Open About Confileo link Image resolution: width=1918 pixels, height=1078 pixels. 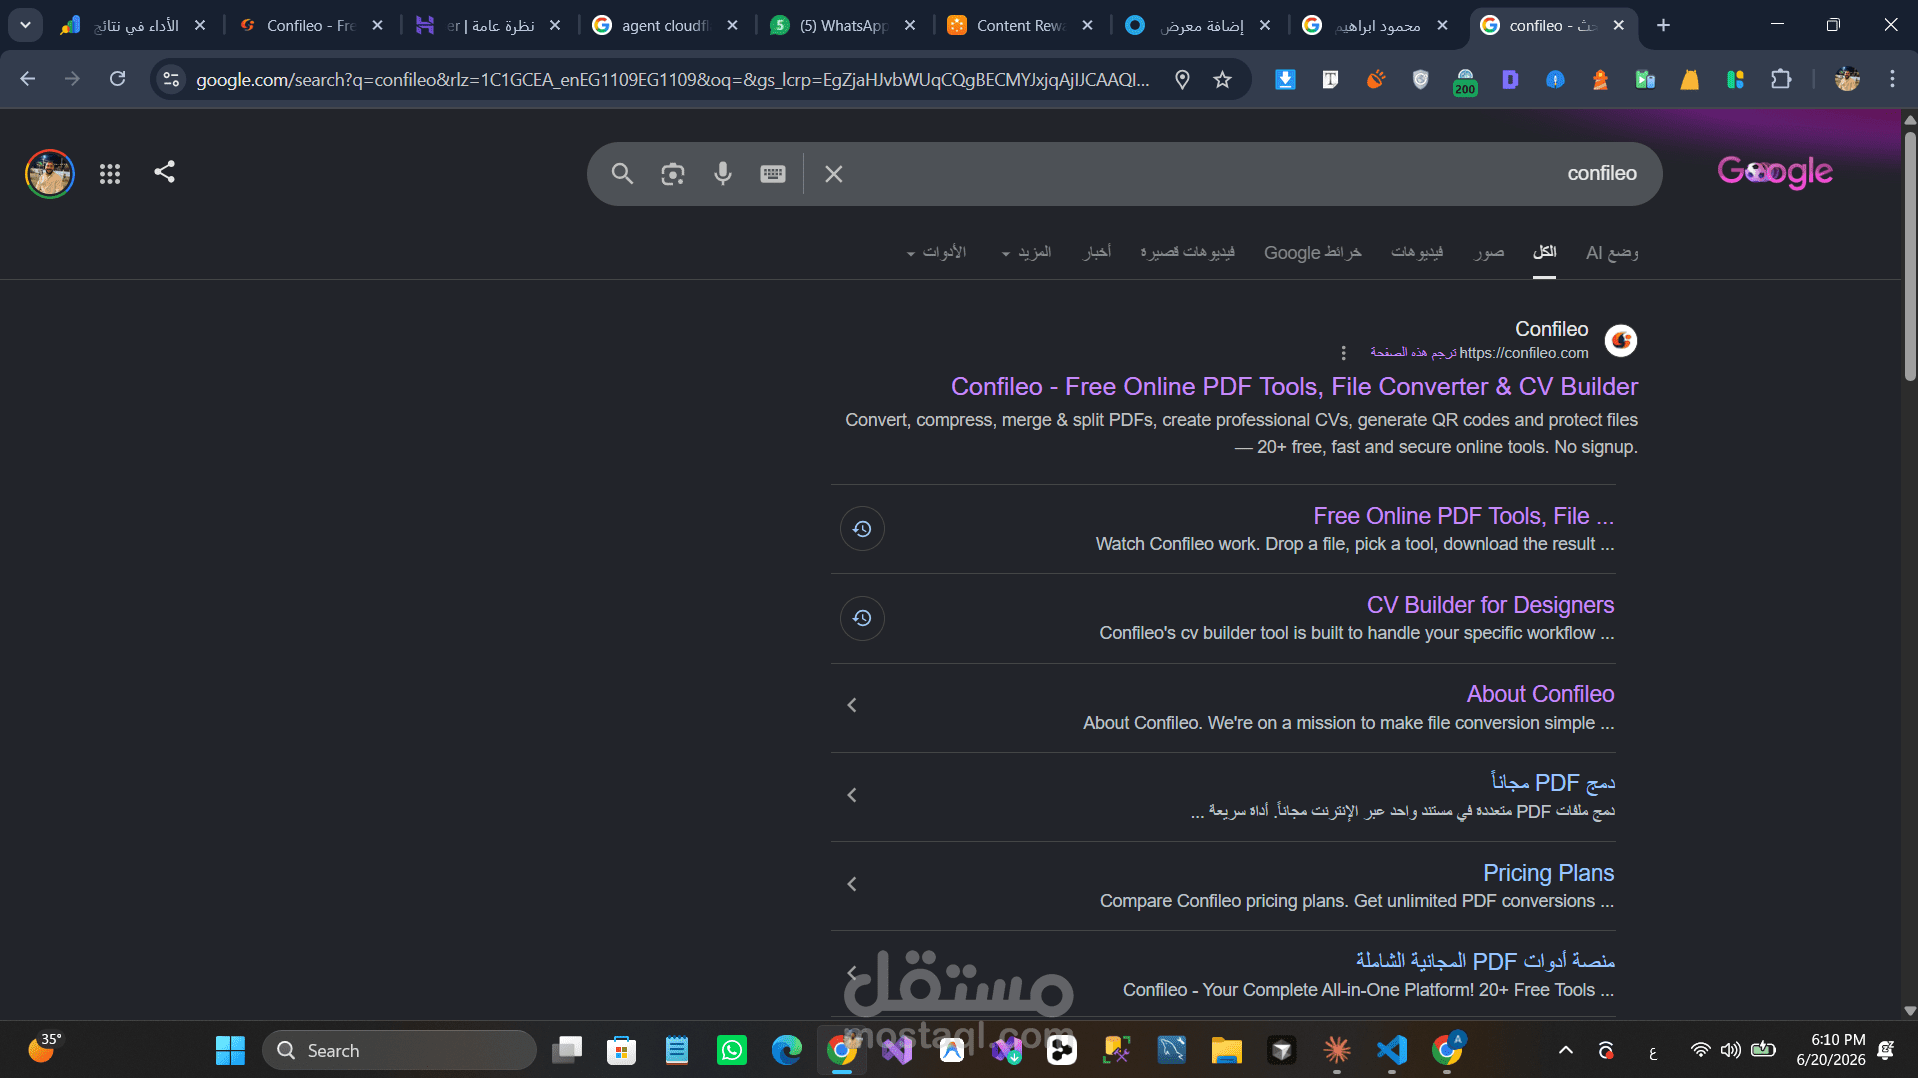[x=1540, y=694]
